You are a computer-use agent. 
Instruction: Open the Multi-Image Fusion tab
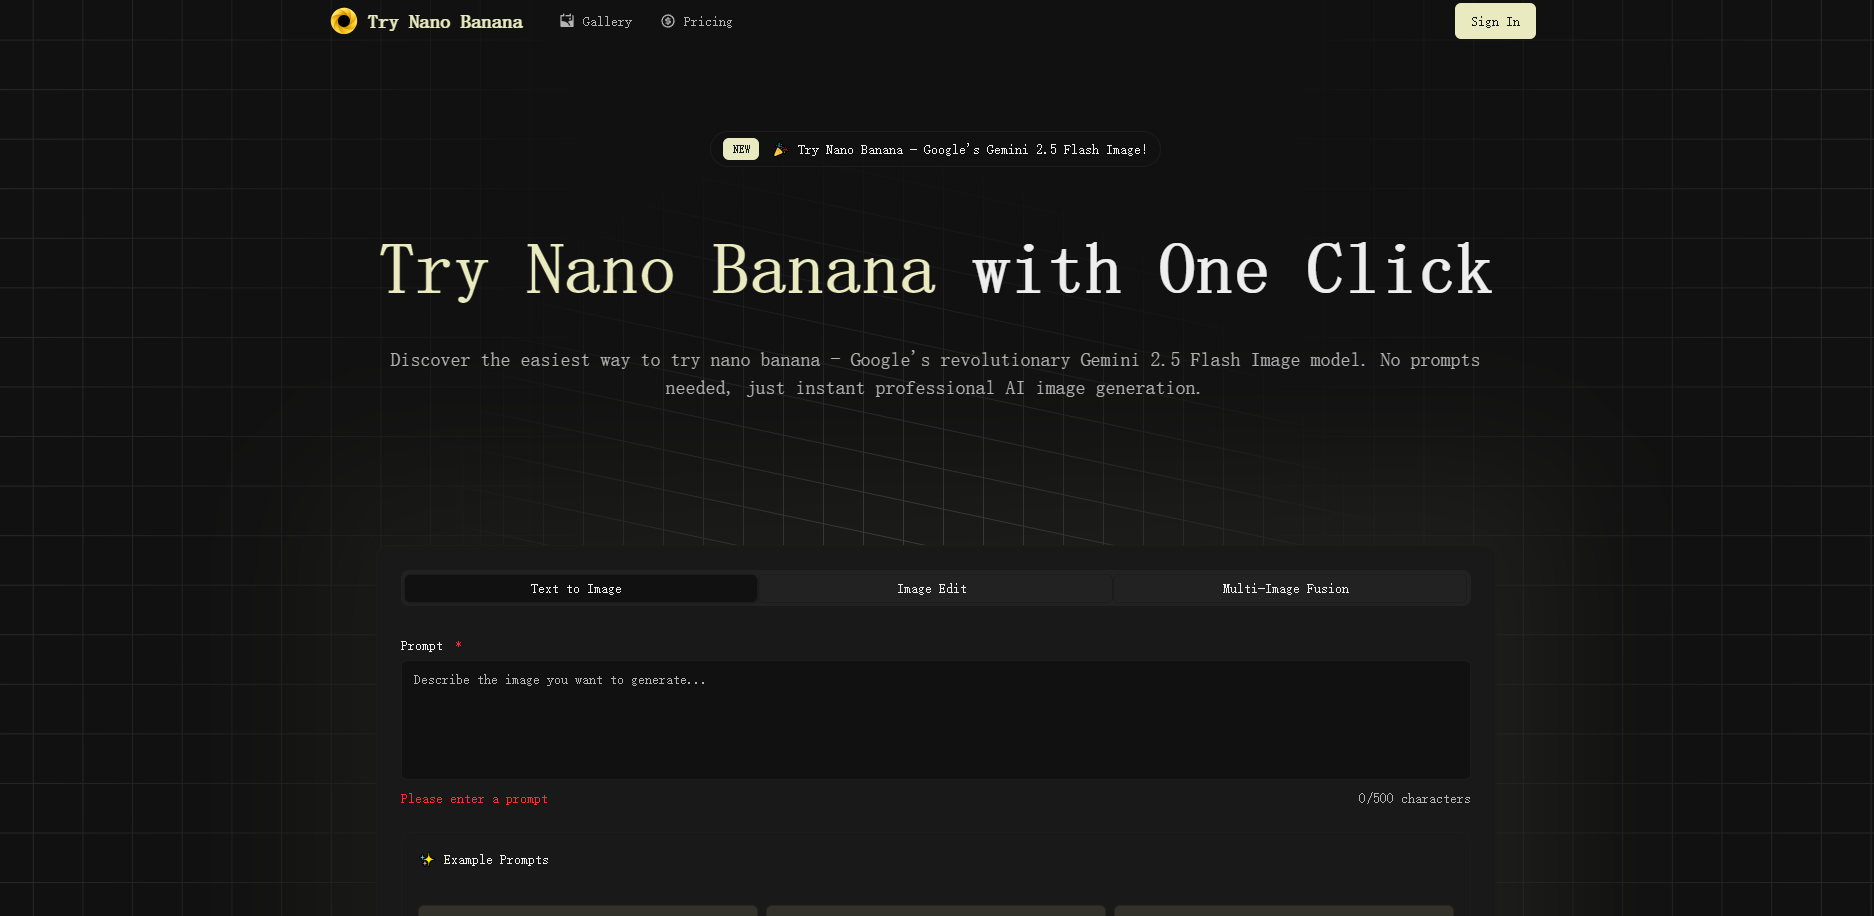tap(1284, 588)
